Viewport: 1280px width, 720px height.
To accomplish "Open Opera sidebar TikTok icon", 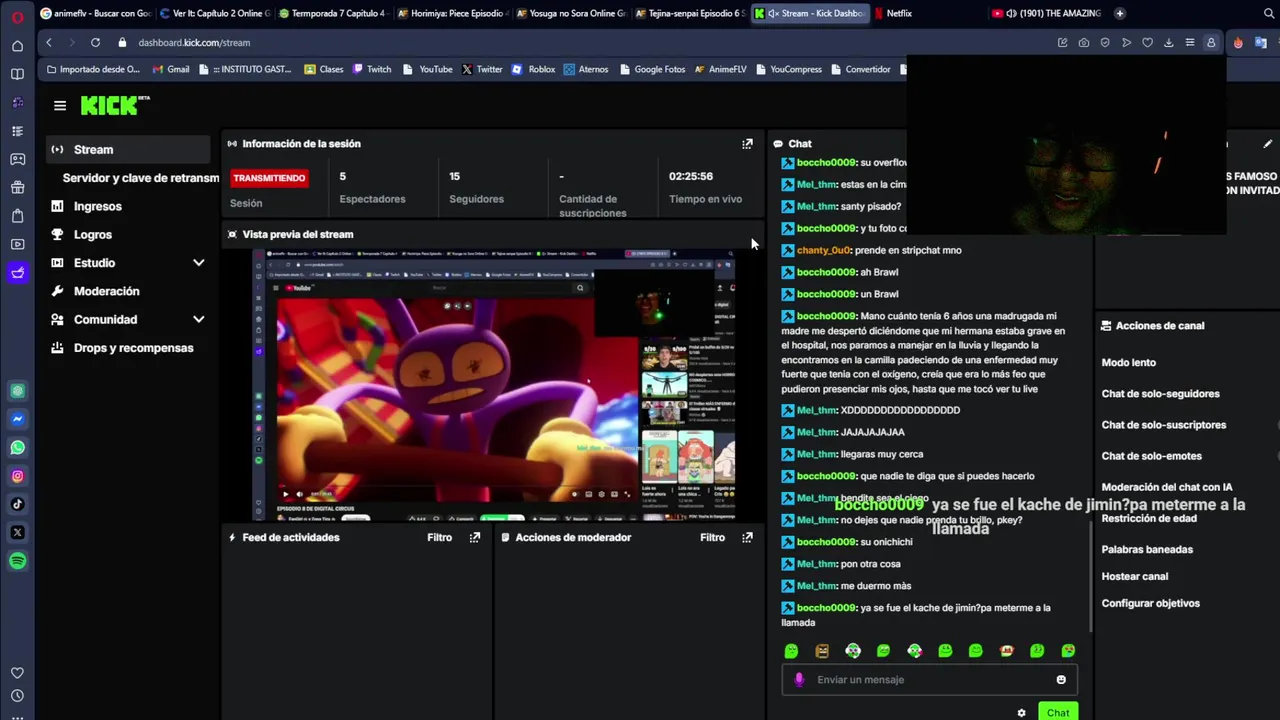I will click(17, 504).
